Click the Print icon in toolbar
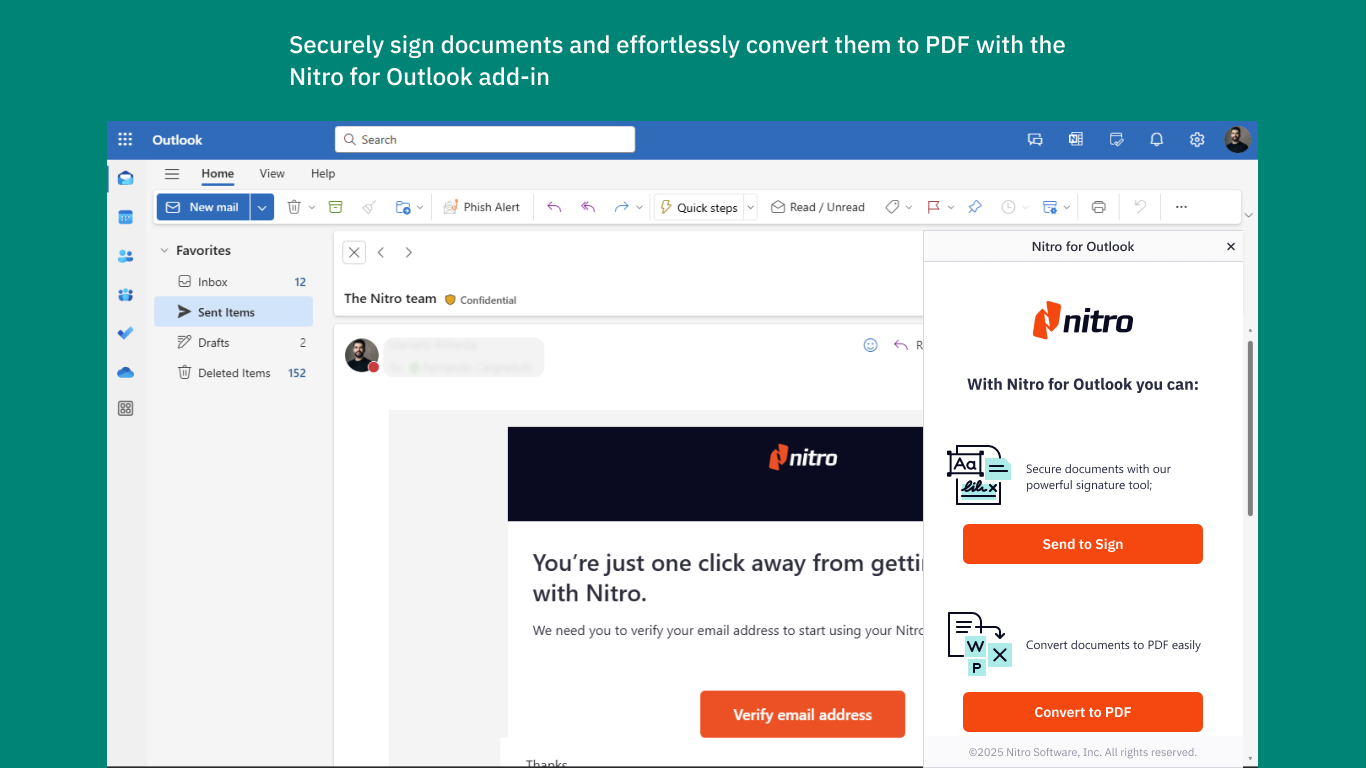Image resolution: width=1366 pixels, height=768 pixels. point(1099,207)
